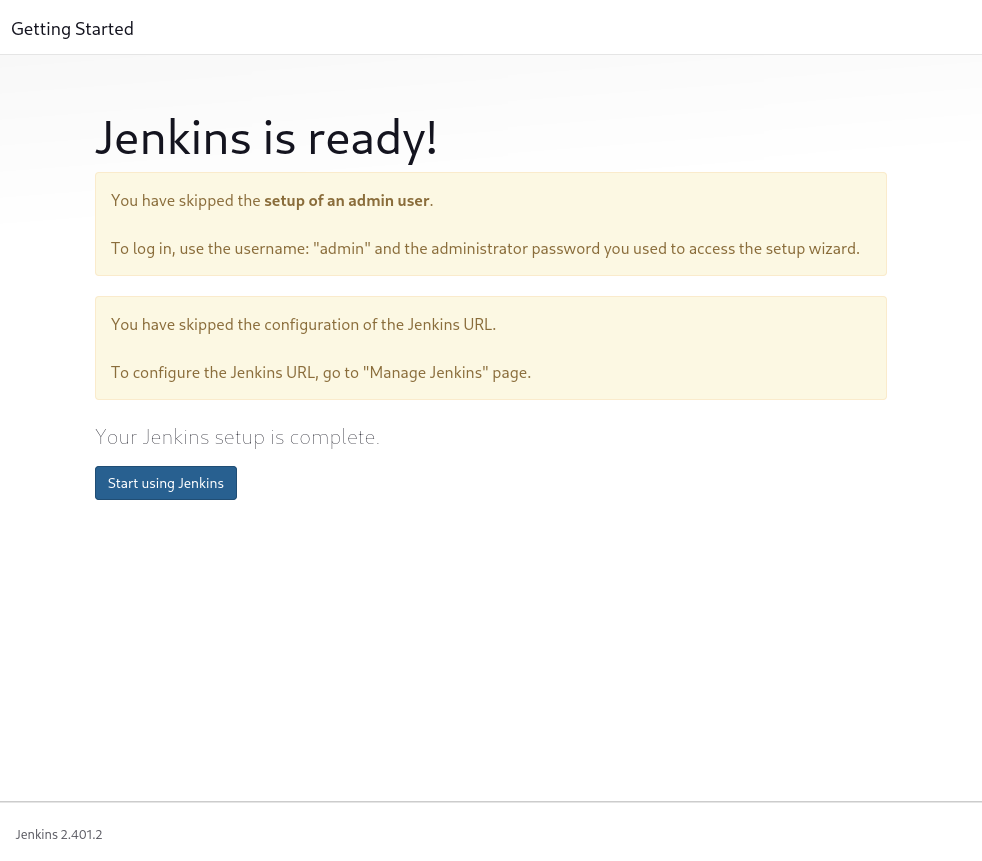Select the 'Jenkins is ready!' heading
Image resolution: width=982 pixels, height=861 pixels.
pyautogui.click(x=266, y=138)
